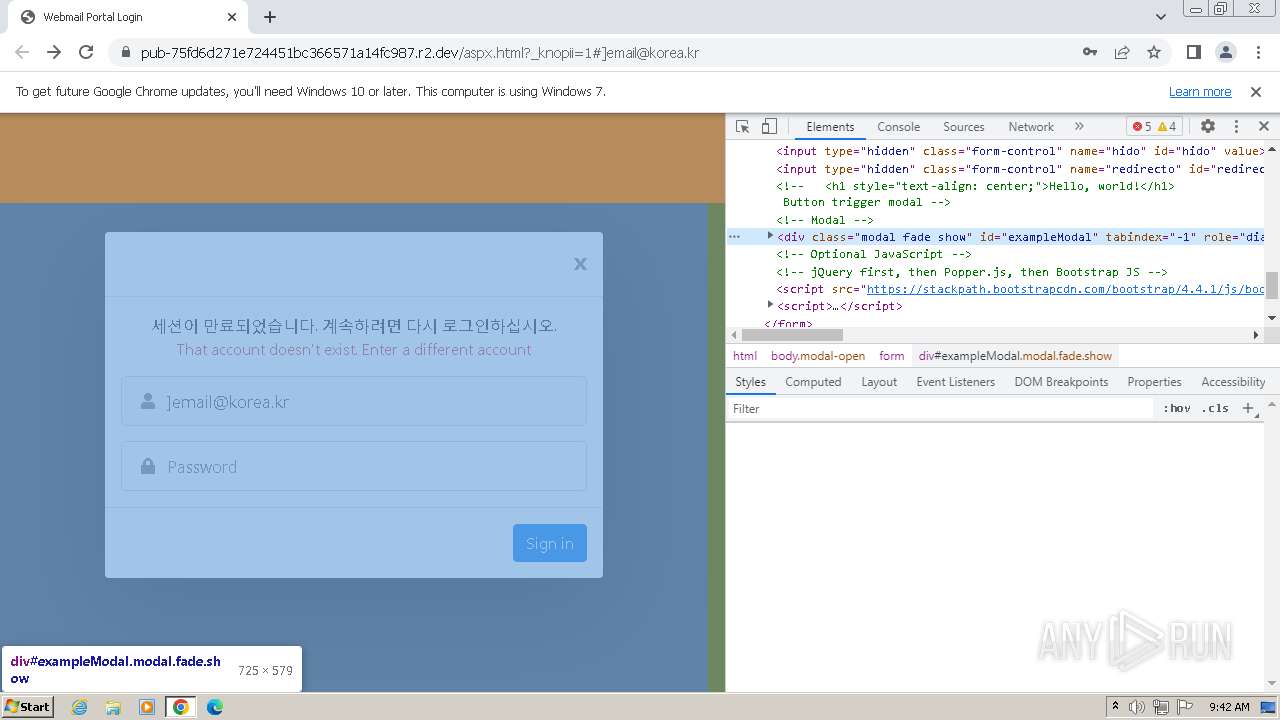Click the browser forward arrow
Image resolution: width=1280 pixels, height=720 pixels.
tap(54, 52)
